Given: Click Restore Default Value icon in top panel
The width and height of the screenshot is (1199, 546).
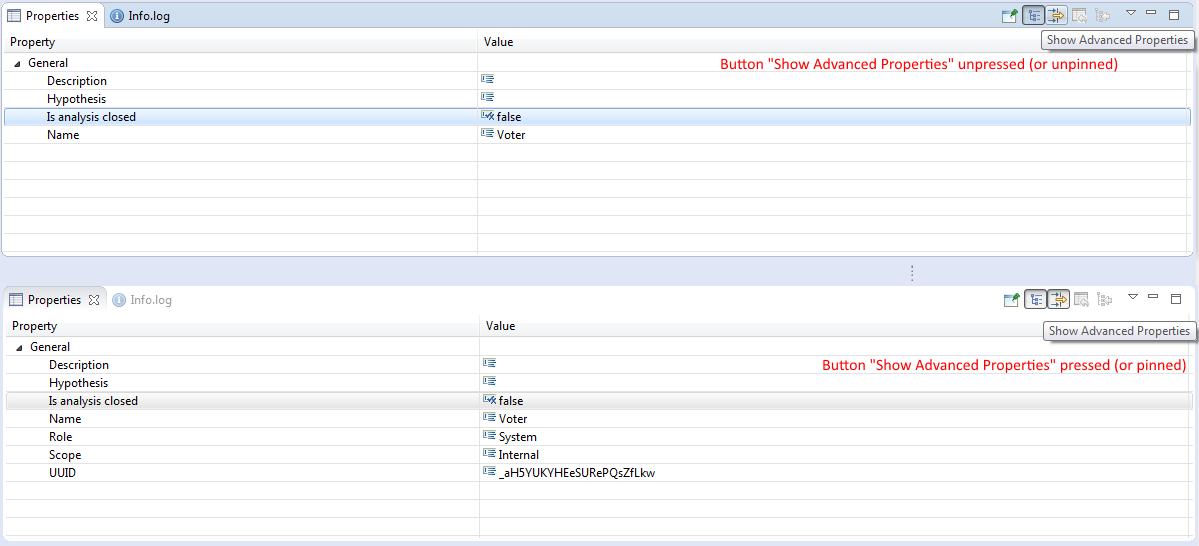Looking at the screenshot, I should point(1079,15).
